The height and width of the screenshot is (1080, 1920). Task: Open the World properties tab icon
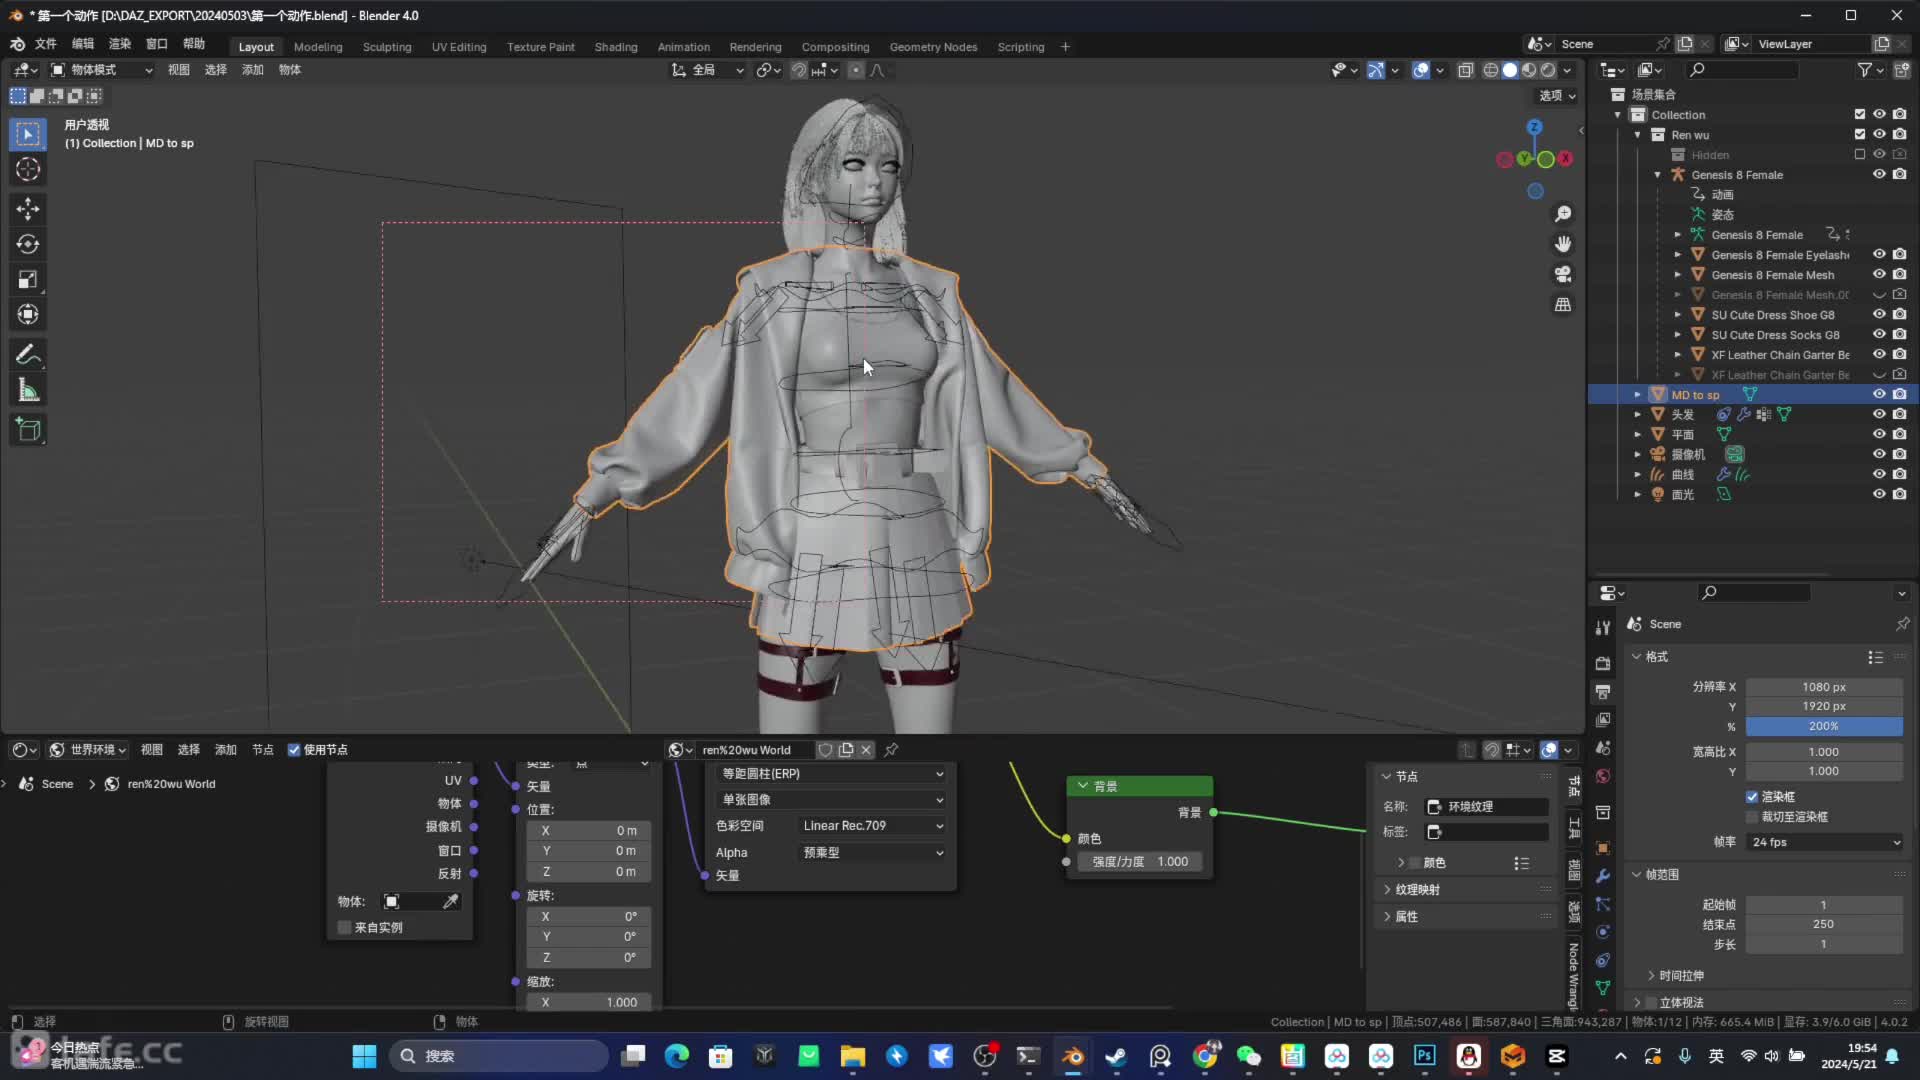click(1603, 777)
